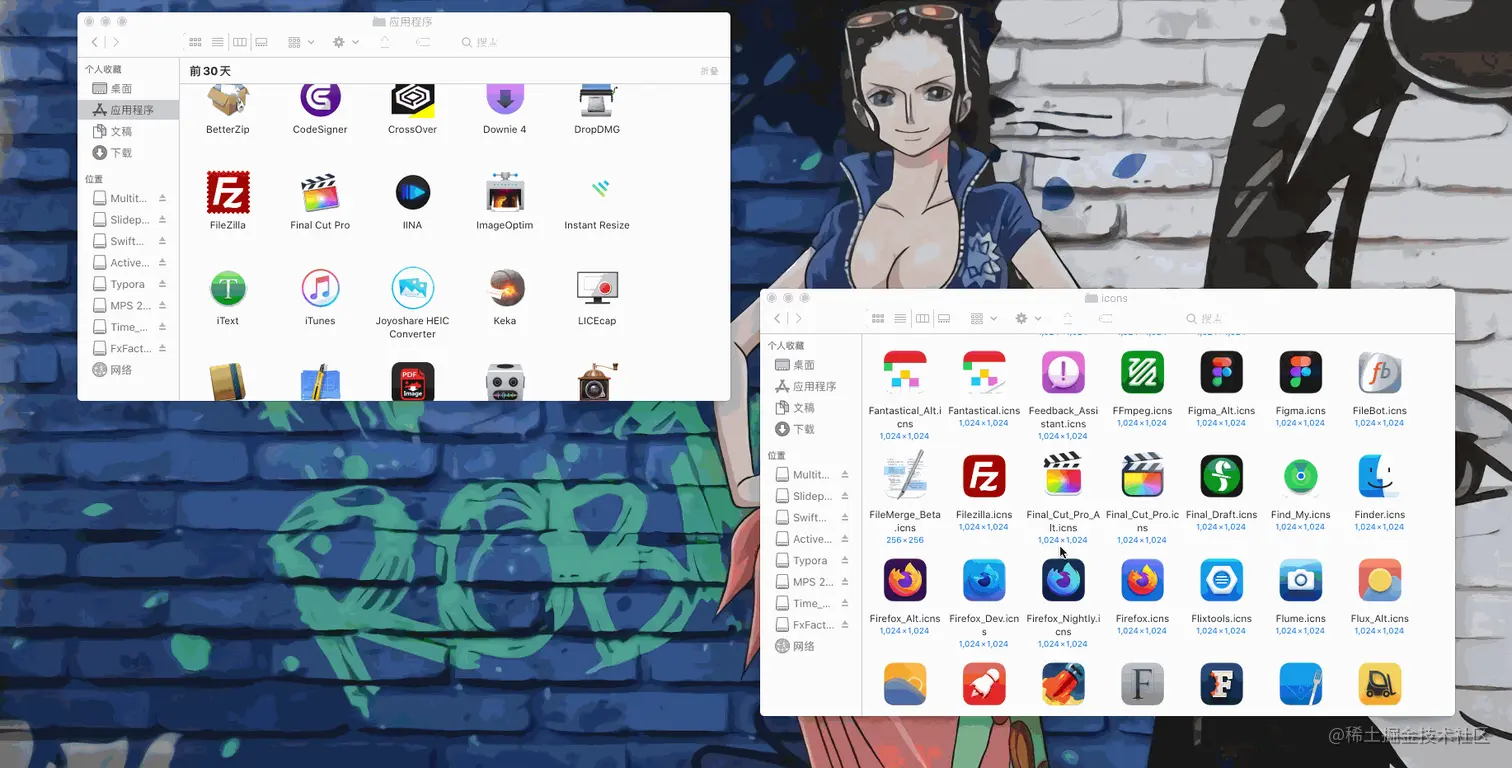This screenshot has width=1512, height=768.
Task: Open the CodeSigner app icon
Action: coord(320,101)
